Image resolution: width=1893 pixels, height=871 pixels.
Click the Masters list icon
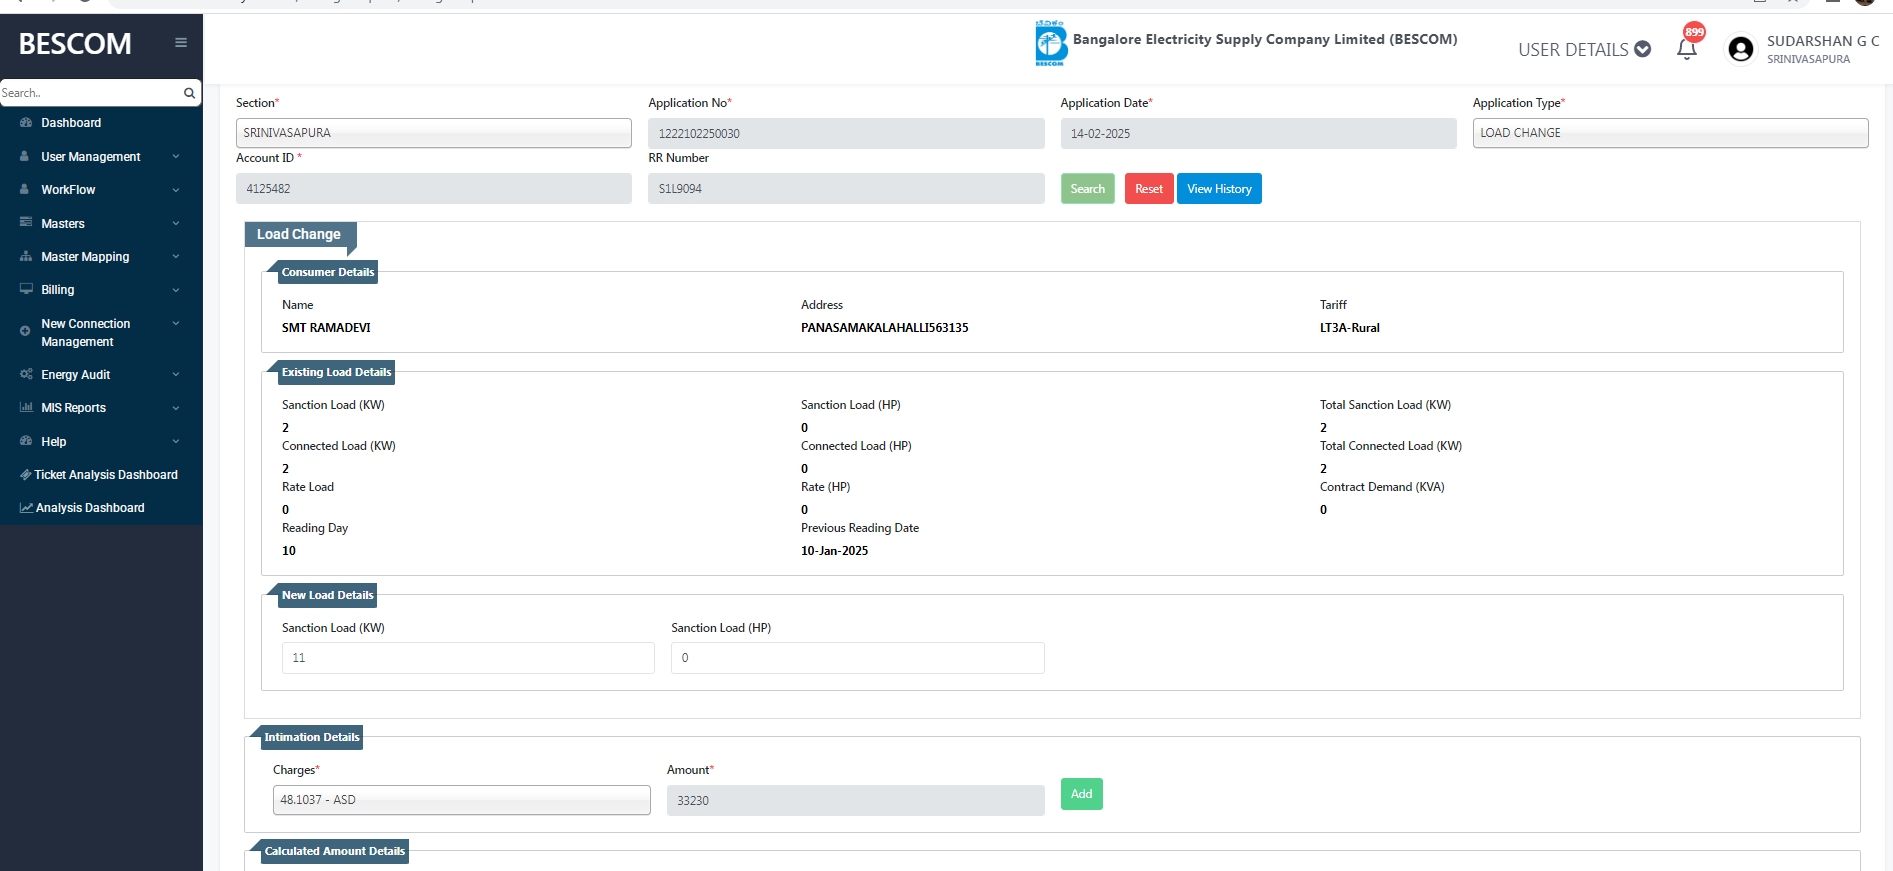pos(26,223)
